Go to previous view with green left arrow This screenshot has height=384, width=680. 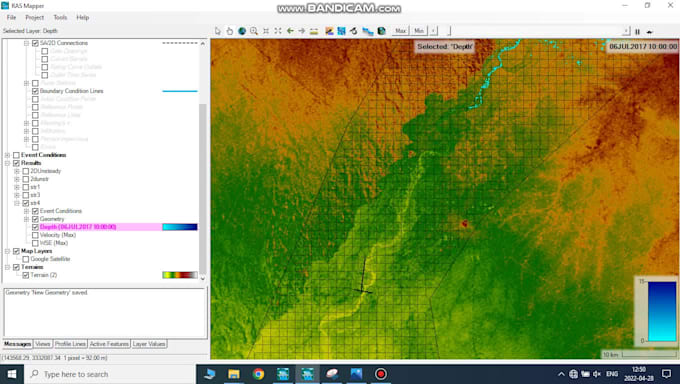[x=290, y=31]
